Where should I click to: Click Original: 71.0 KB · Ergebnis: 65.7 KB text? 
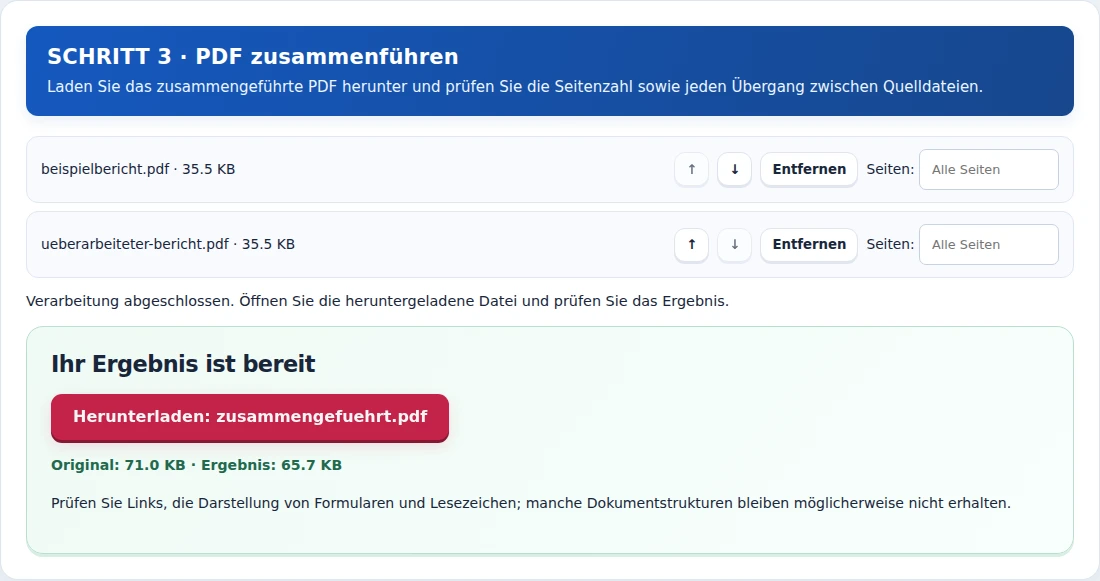(x=196, y=465)
